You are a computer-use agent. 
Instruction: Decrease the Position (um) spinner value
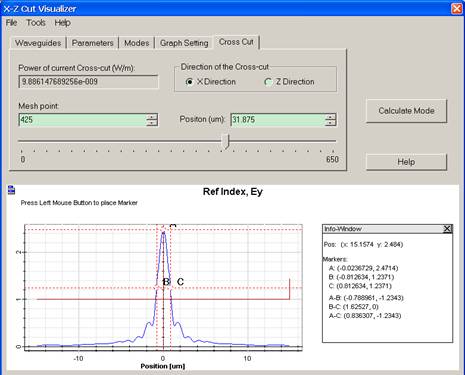[331, 123]
